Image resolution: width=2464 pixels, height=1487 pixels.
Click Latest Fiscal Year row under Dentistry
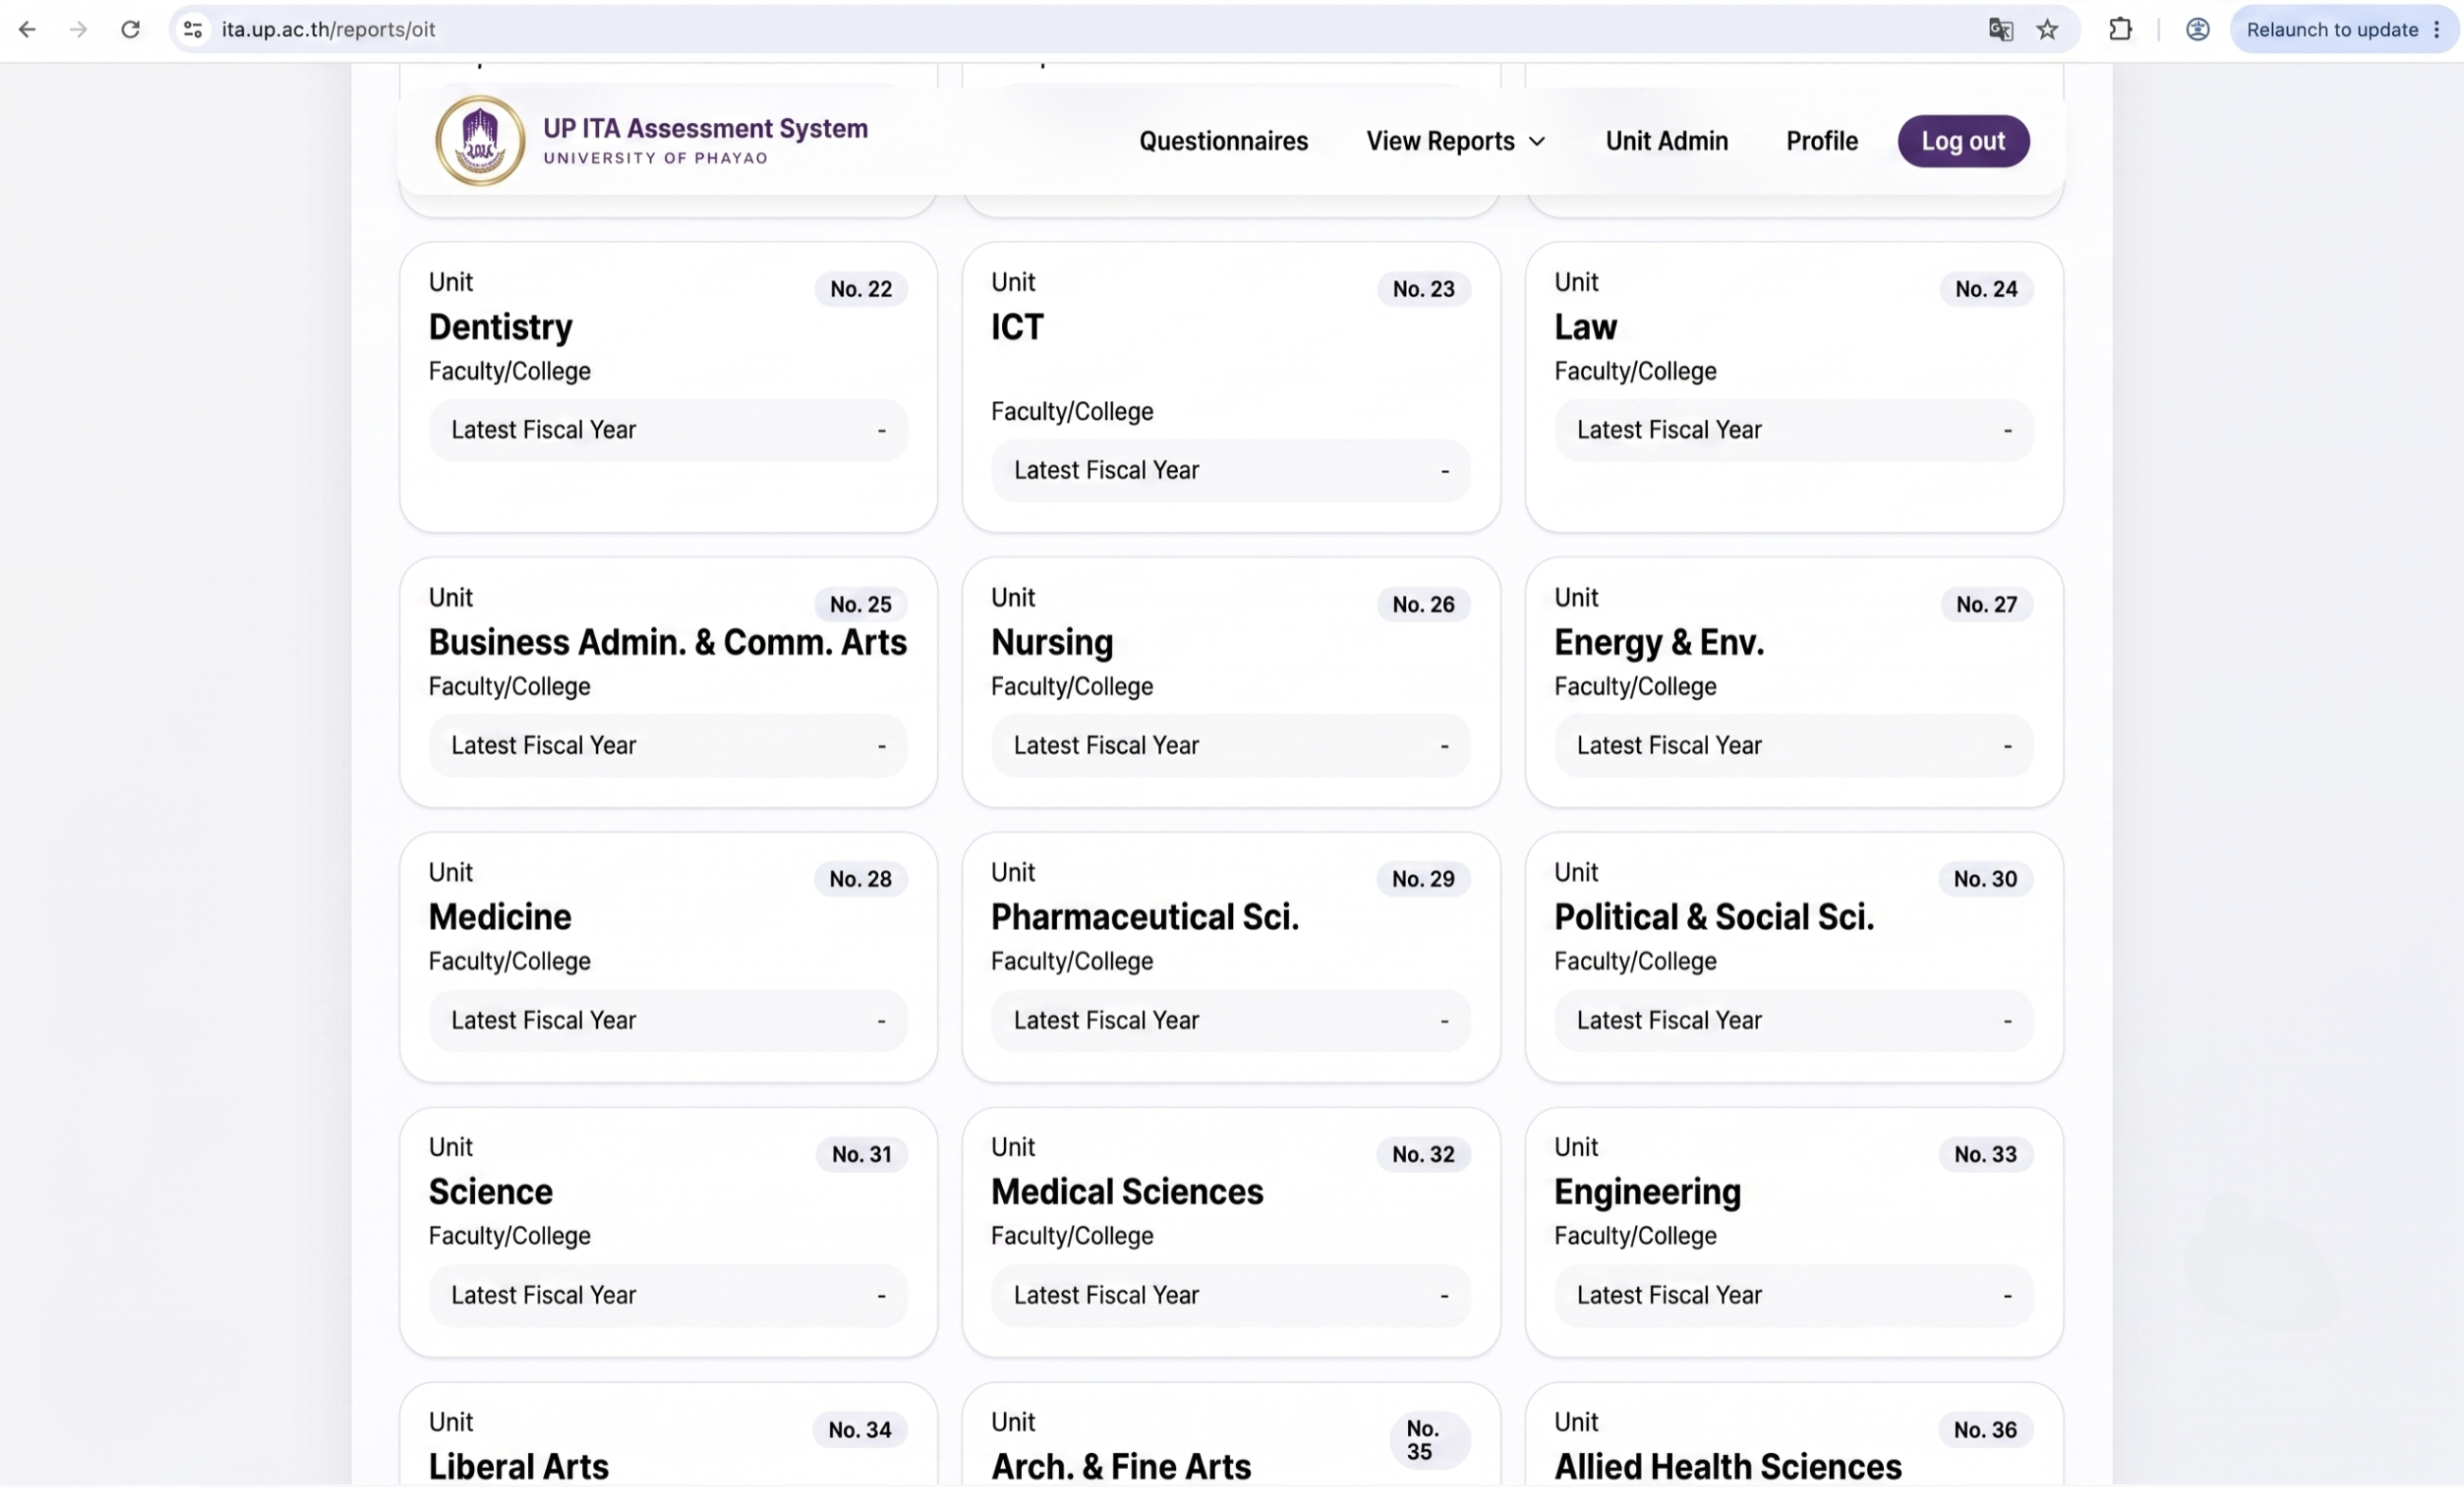click(668, 430)
